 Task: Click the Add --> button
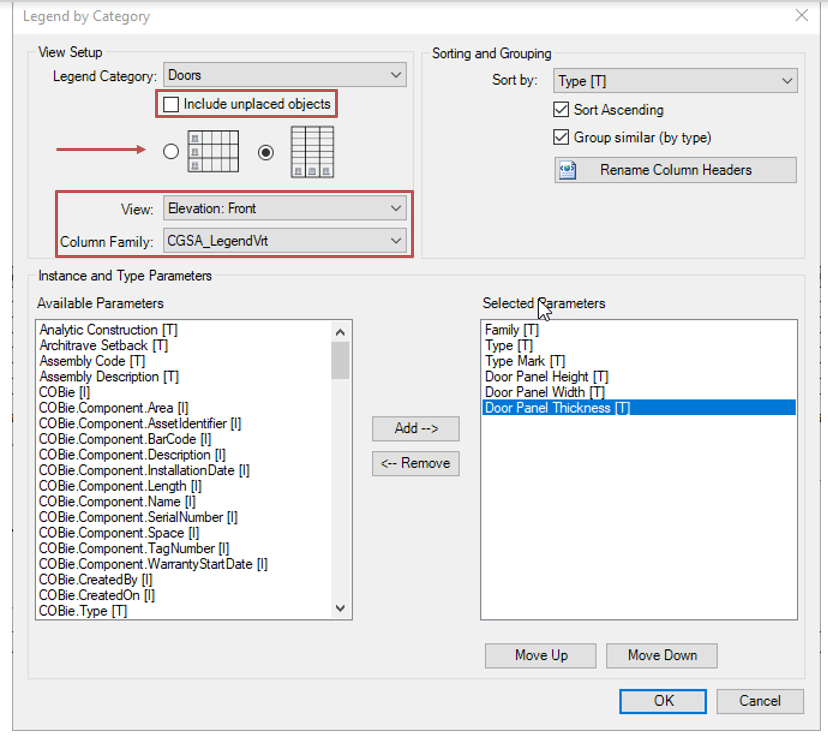[x=416, y=428]
